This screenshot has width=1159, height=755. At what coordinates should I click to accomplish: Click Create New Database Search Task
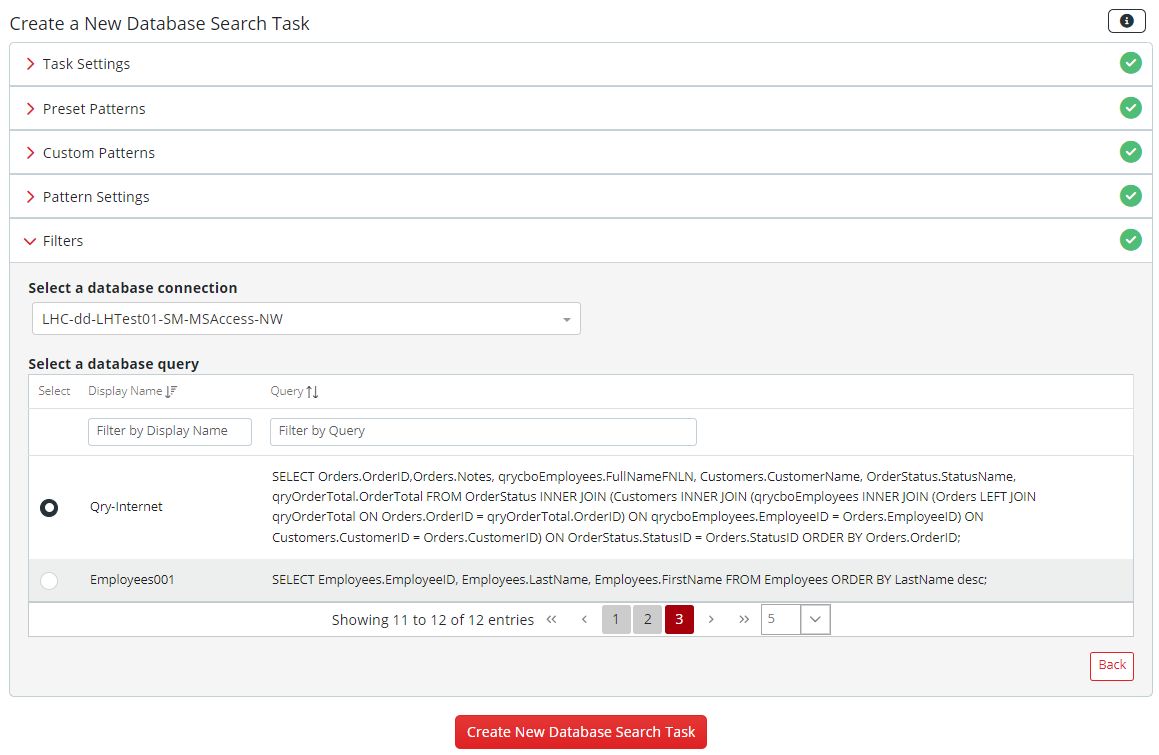[581, 732]
